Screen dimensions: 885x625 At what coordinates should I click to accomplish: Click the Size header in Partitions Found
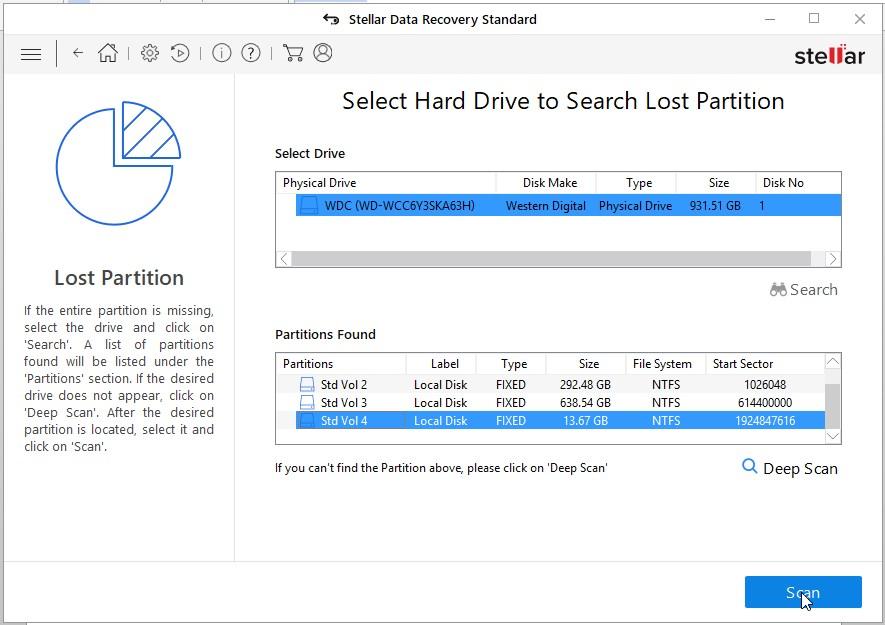click(x=586, y=364)
